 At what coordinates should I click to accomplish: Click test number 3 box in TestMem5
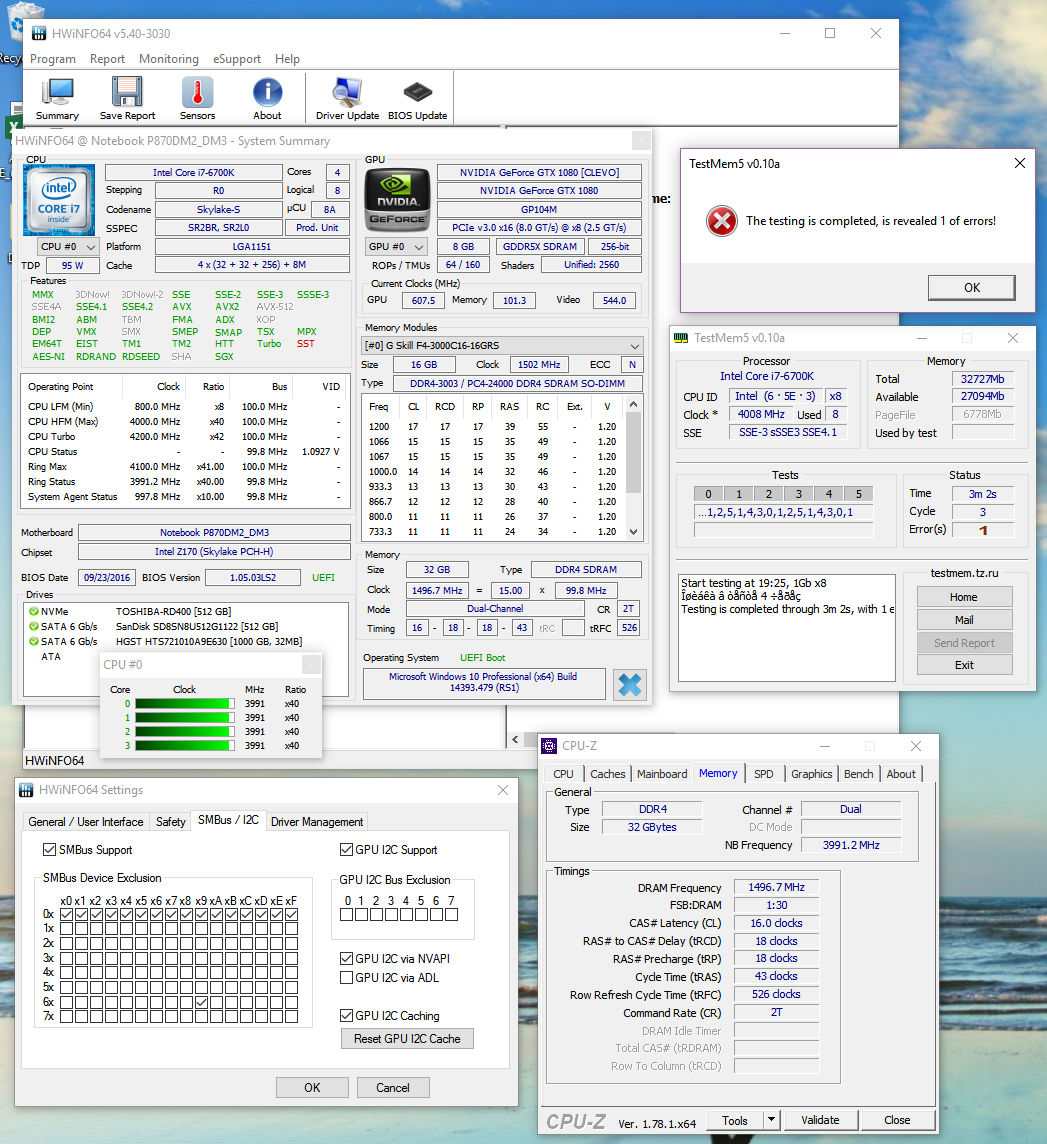(x=798, y=494)
